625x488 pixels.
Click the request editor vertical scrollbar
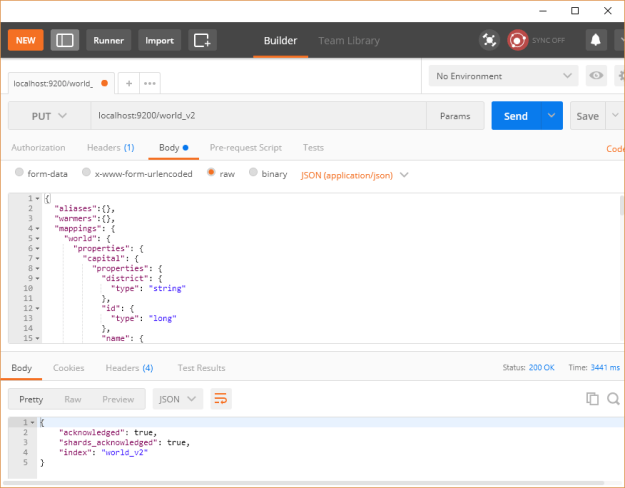point(622,205)
